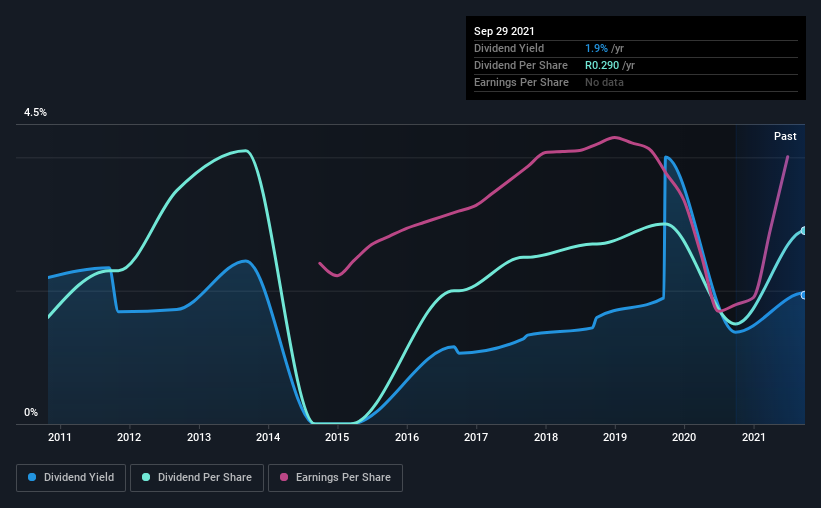This screenshot has width=821, height=508.
Task: Click the R0.290 dividend per share value
Action: pos(602,65)
